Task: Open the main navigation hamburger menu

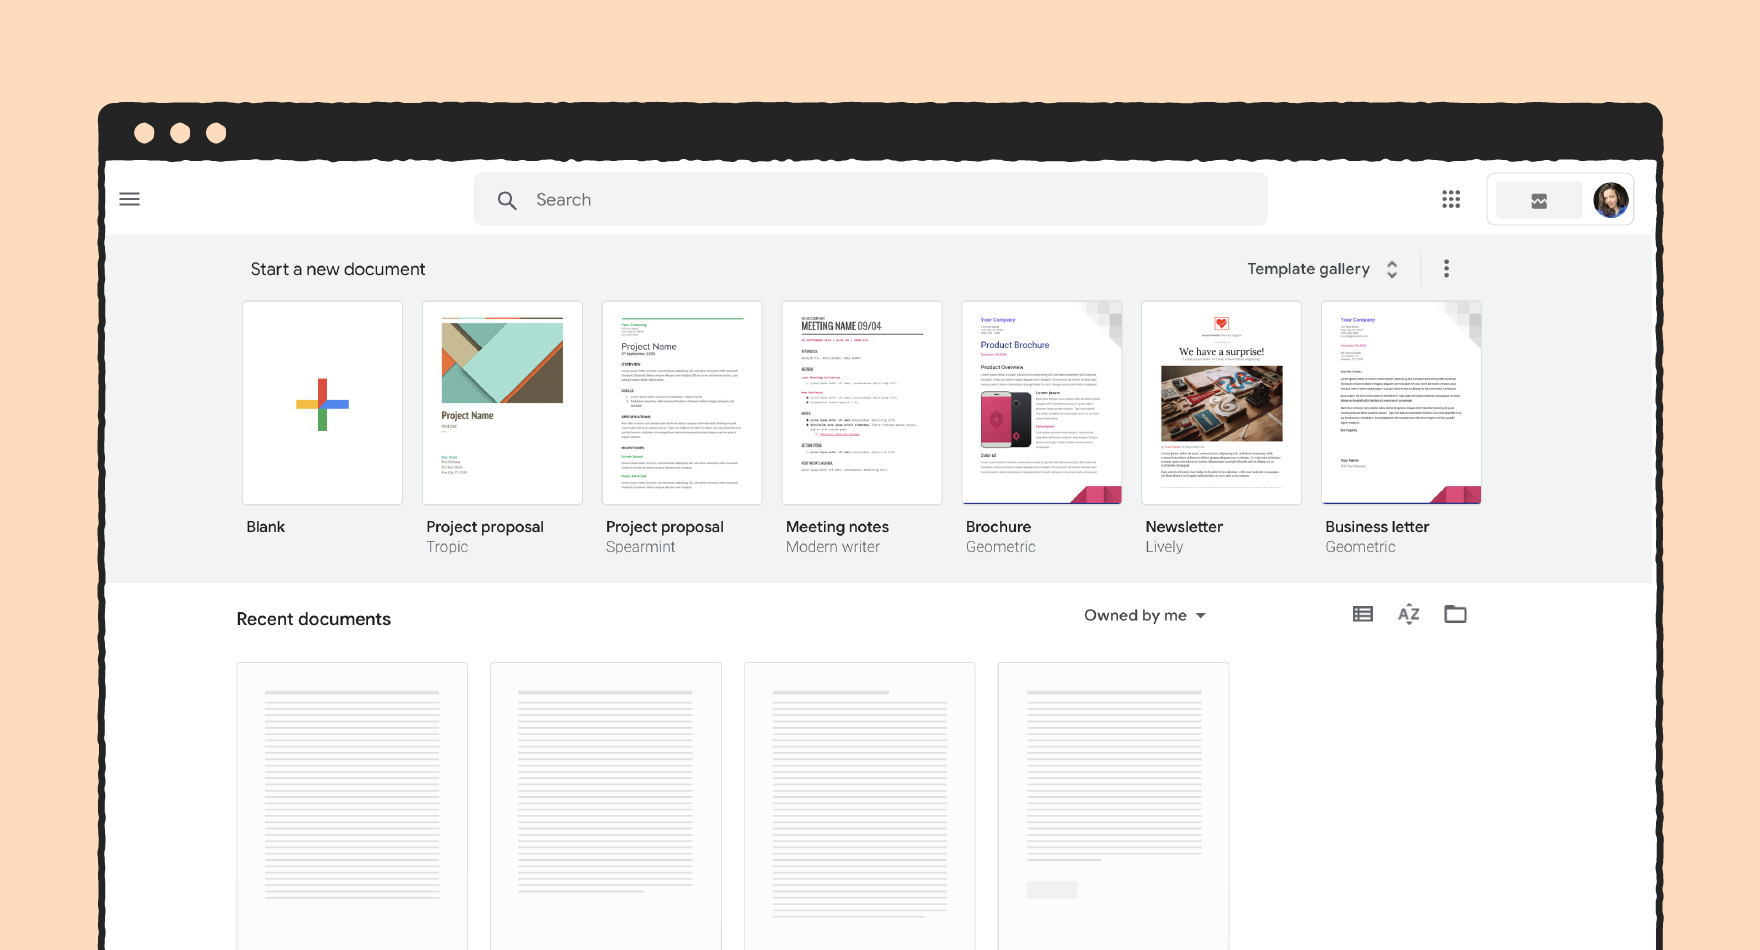Action: pos(130,199)
